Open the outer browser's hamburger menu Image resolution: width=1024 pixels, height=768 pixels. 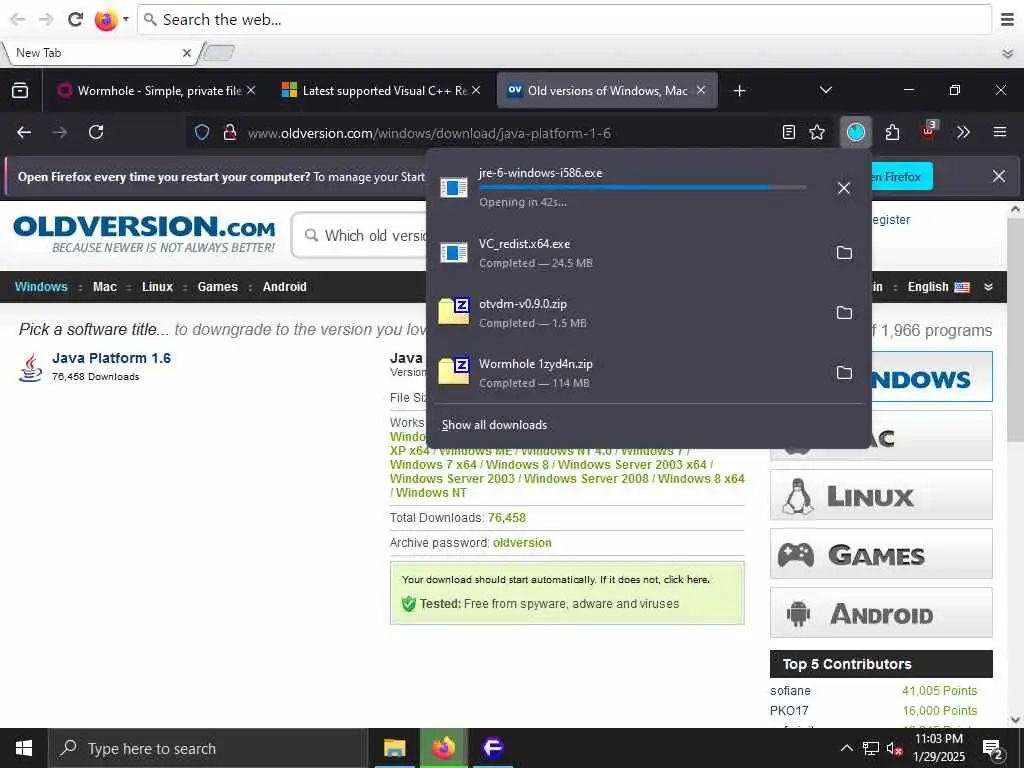(1008, 20)
